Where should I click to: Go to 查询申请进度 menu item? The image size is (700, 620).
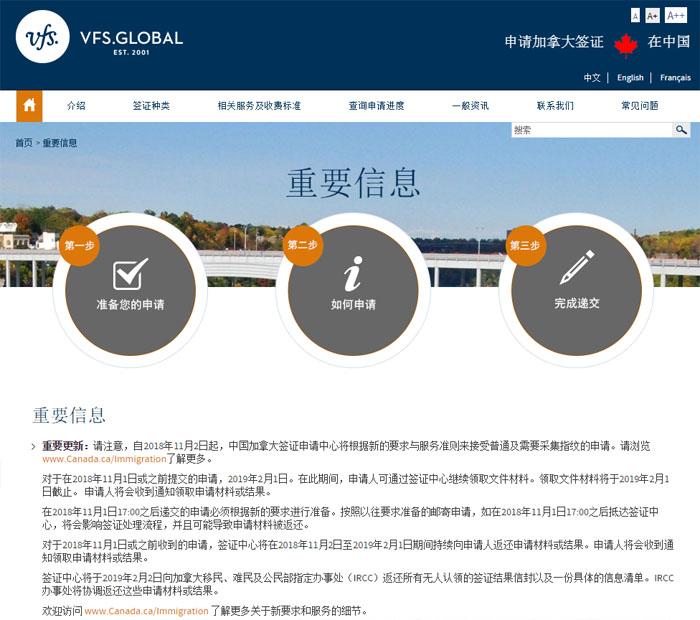[376, 106]
